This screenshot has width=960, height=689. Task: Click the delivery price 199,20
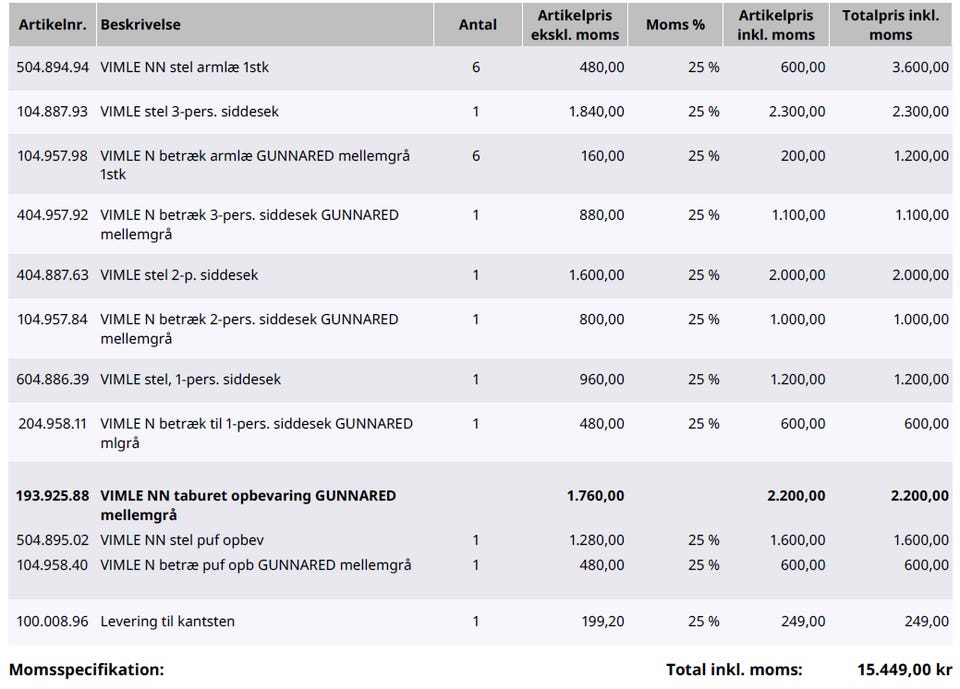click(603, 621)
